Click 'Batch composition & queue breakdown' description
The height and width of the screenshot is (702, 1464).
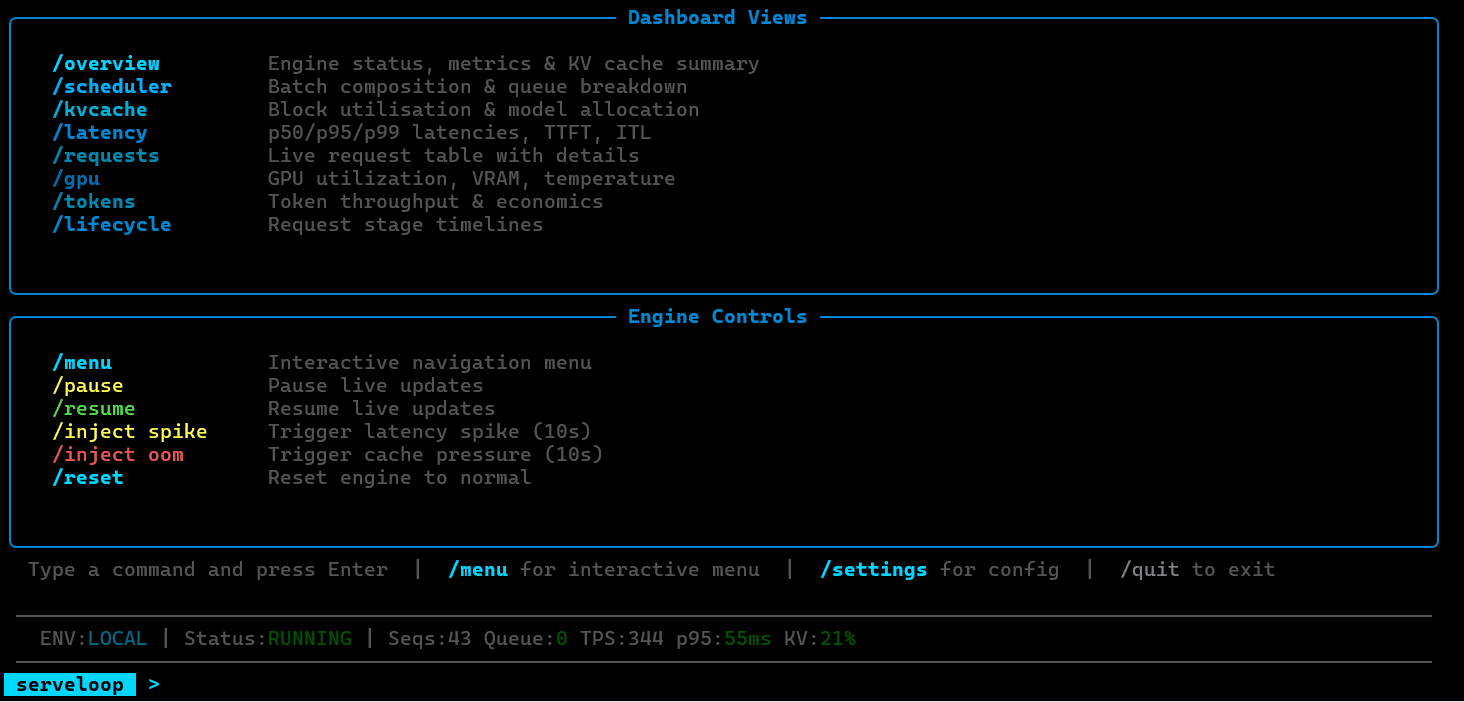click(x=478, y=87)
